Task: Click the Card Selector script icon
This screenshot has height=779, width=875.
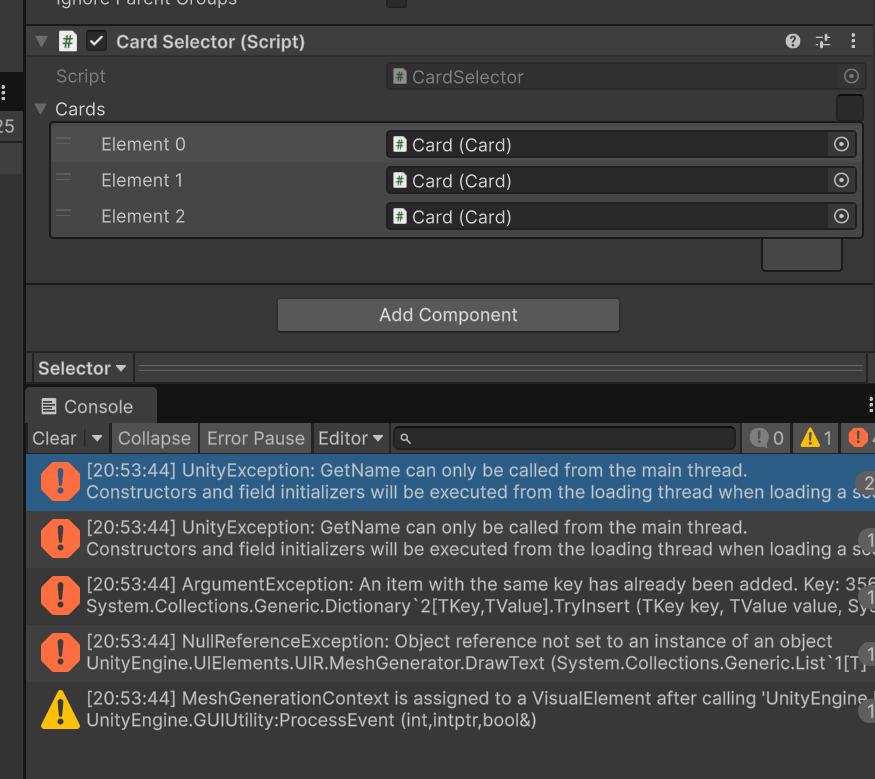Action: coord(67,41)
